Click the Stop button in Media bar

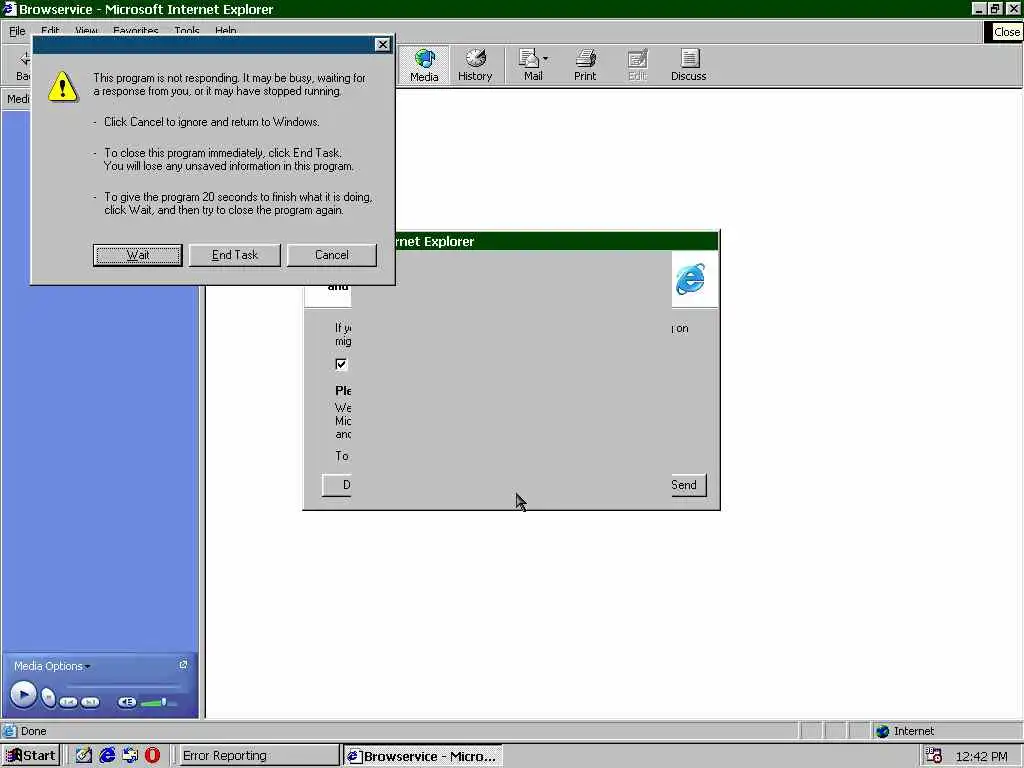(x=48, y=697)
